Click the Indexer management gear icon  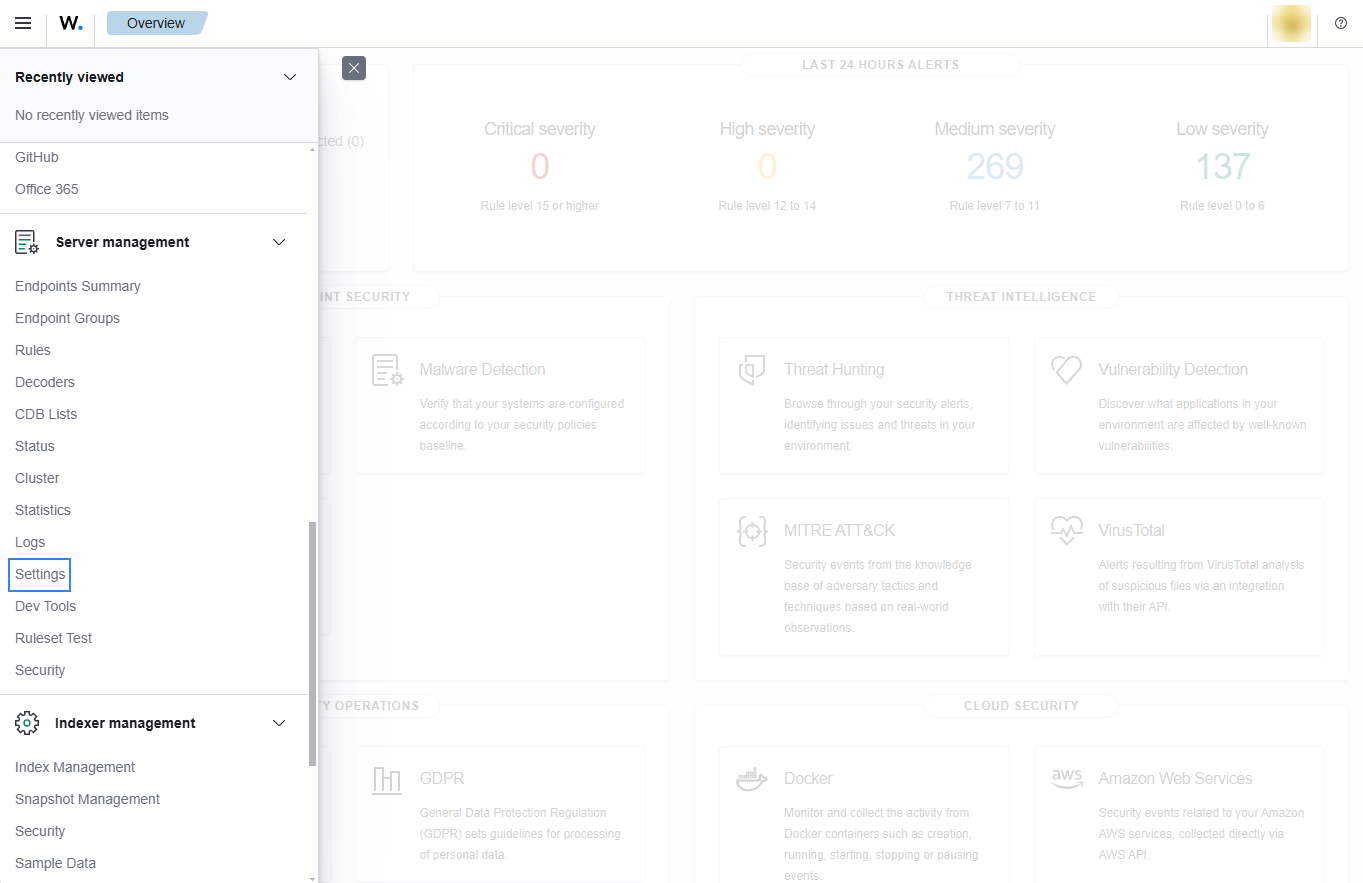[x=27, y=723]
